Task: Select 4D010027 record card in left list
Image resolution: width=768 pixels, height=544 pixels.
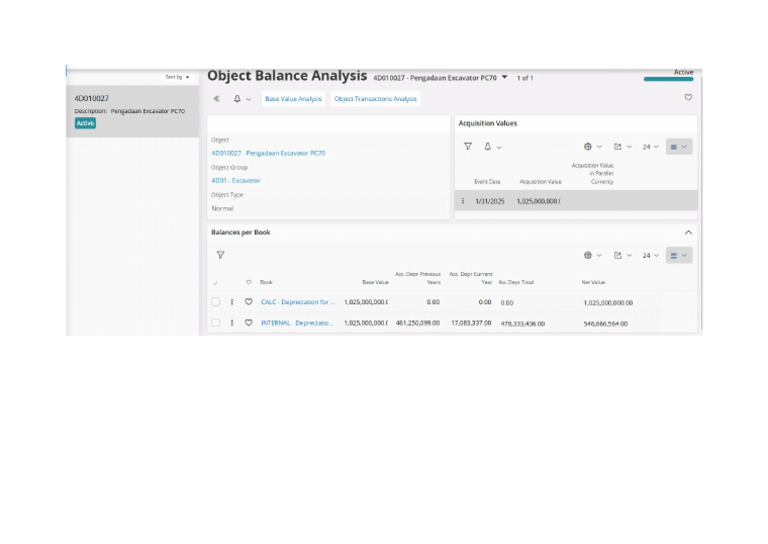Action: click(x=133, y=111)
